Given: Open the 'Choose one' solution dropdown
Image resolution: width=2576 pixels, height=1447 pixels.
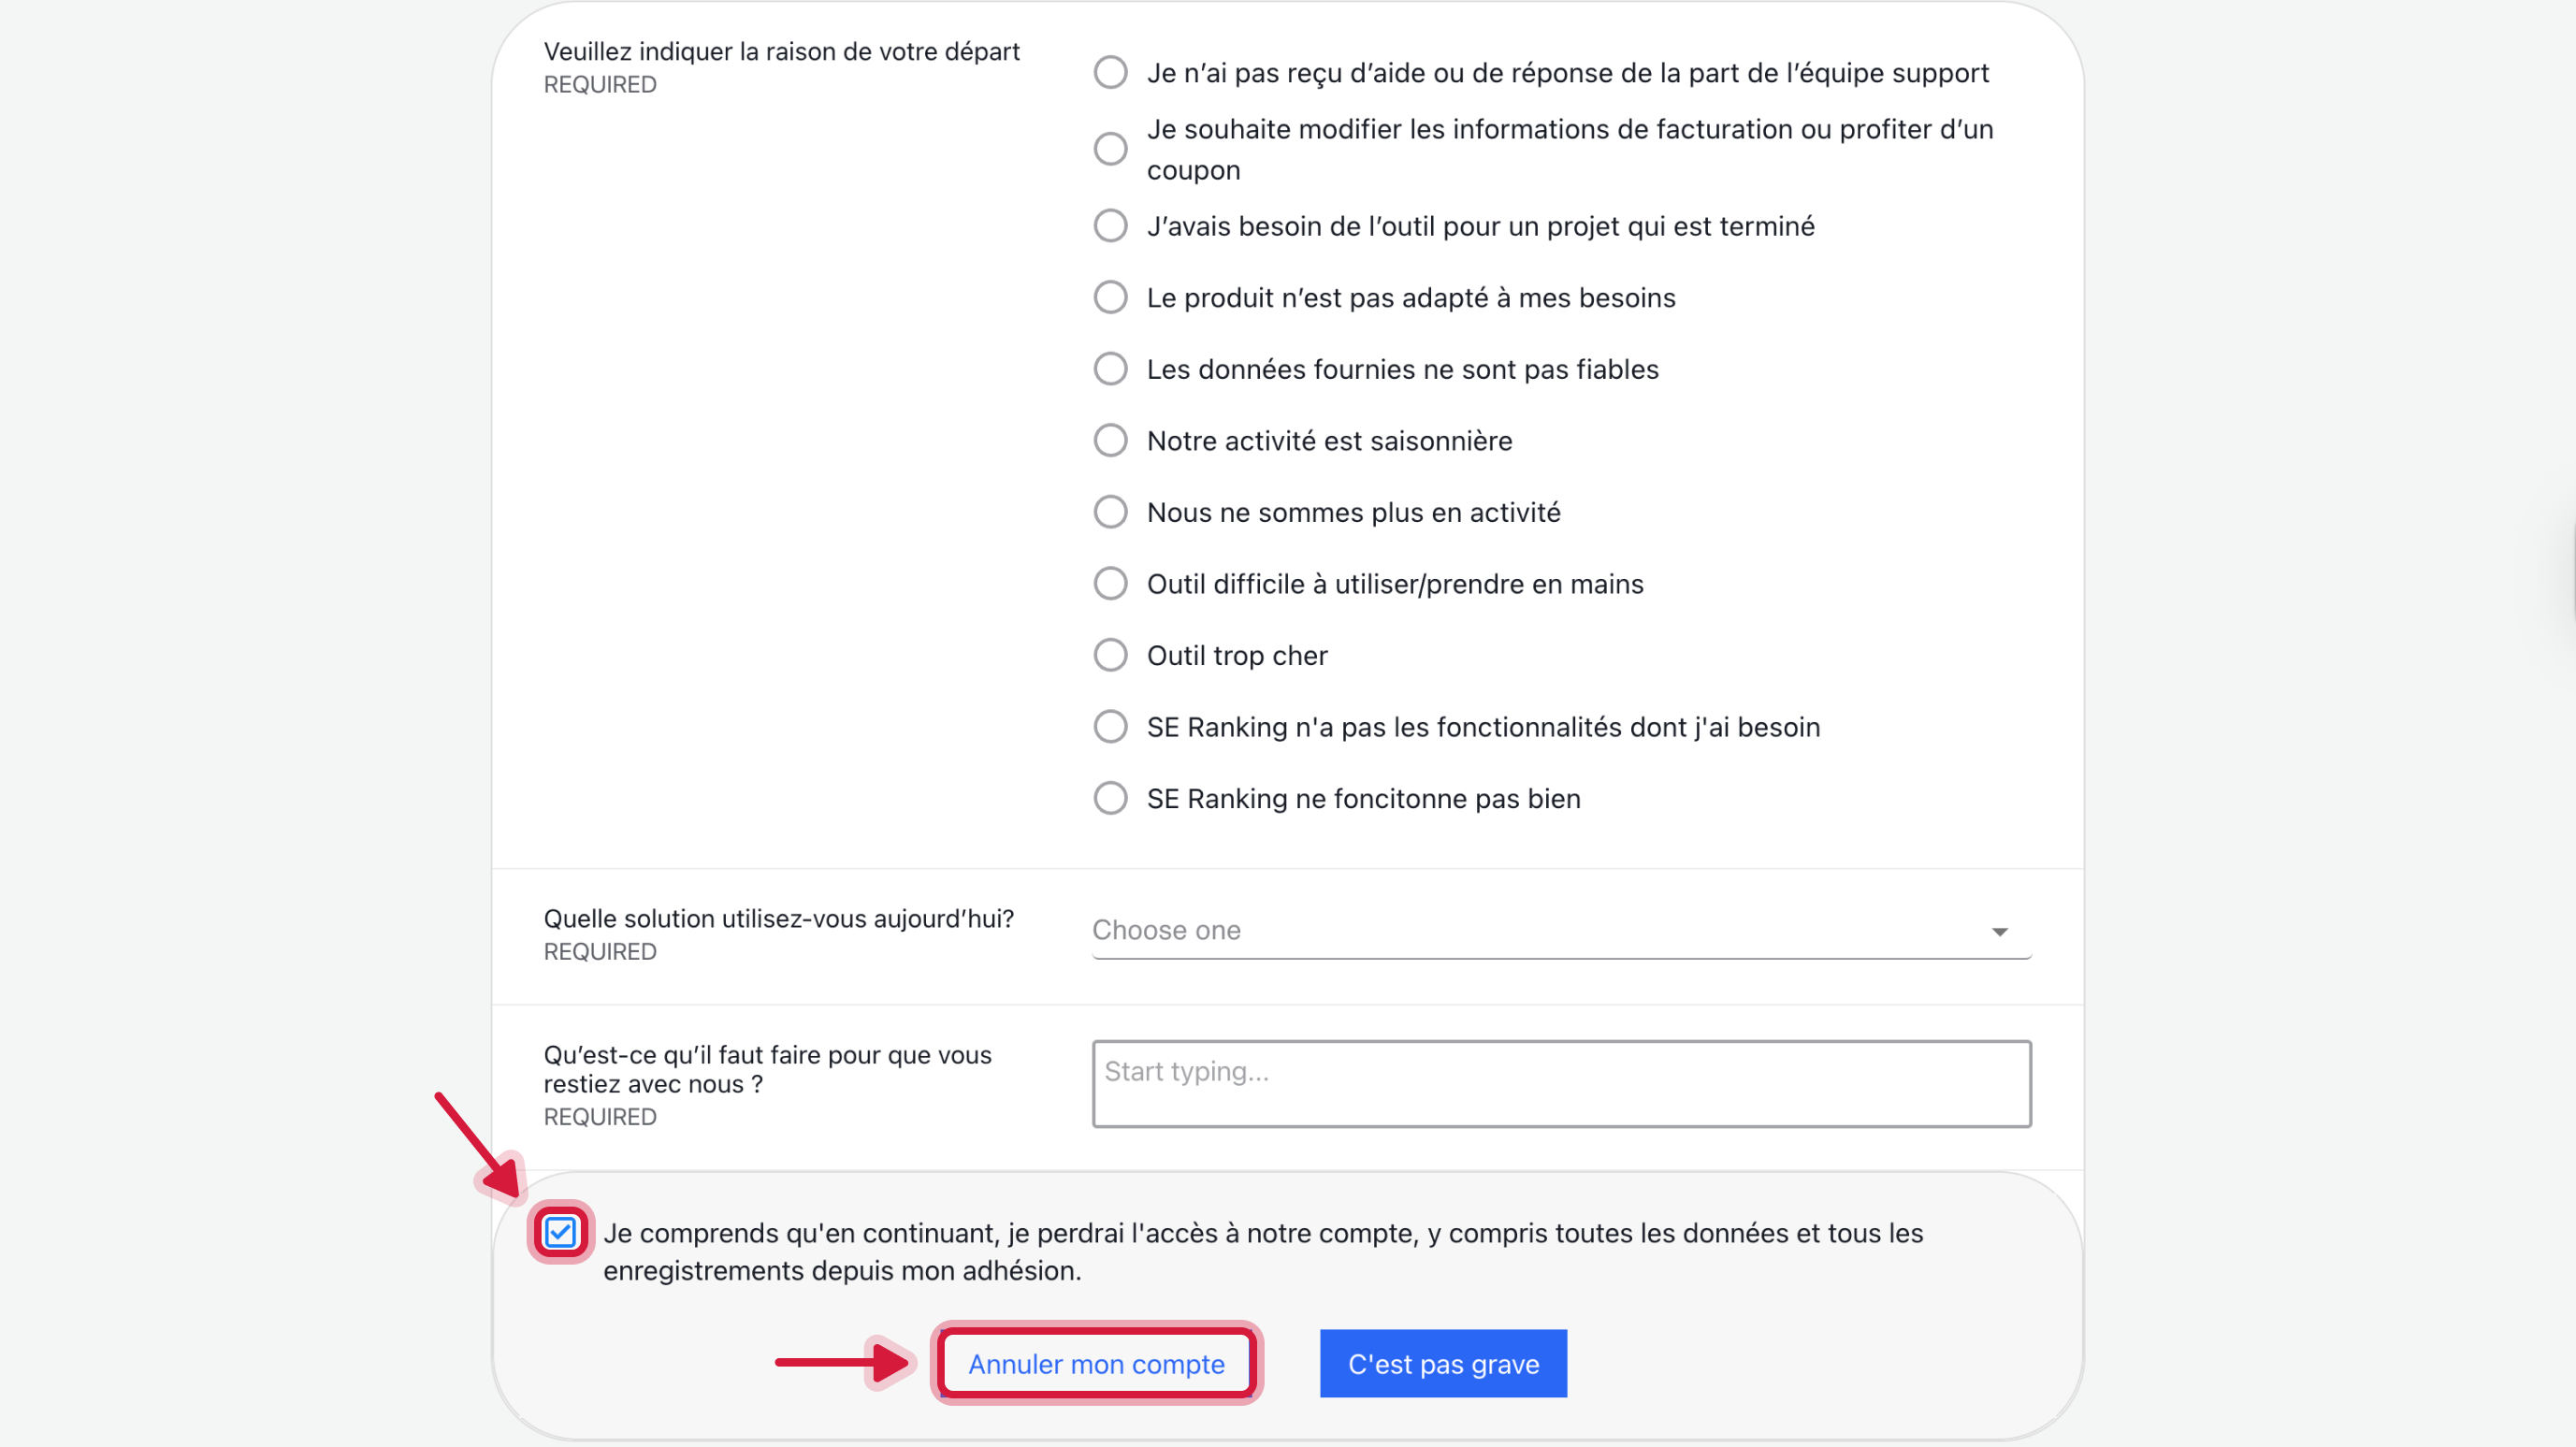Looking at the screenshot, I should [x=1540, y=931].
